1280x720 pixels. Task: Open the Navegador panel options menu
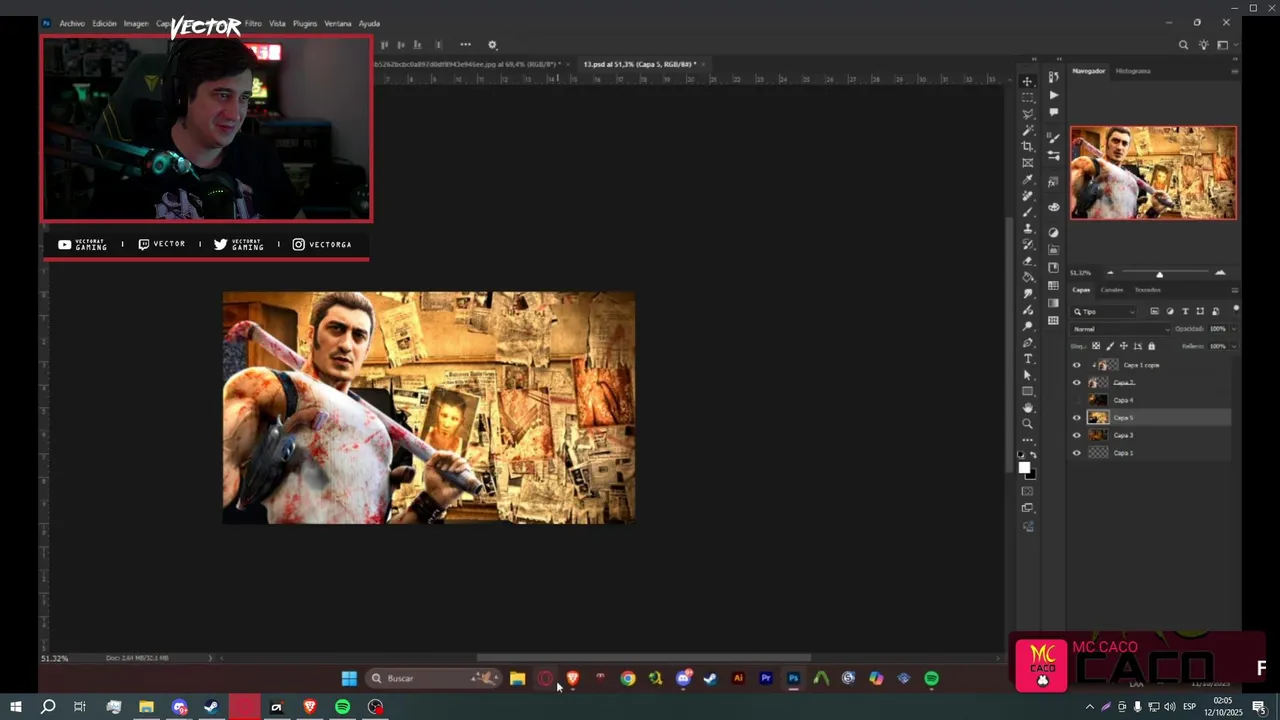pos(1234,71)
